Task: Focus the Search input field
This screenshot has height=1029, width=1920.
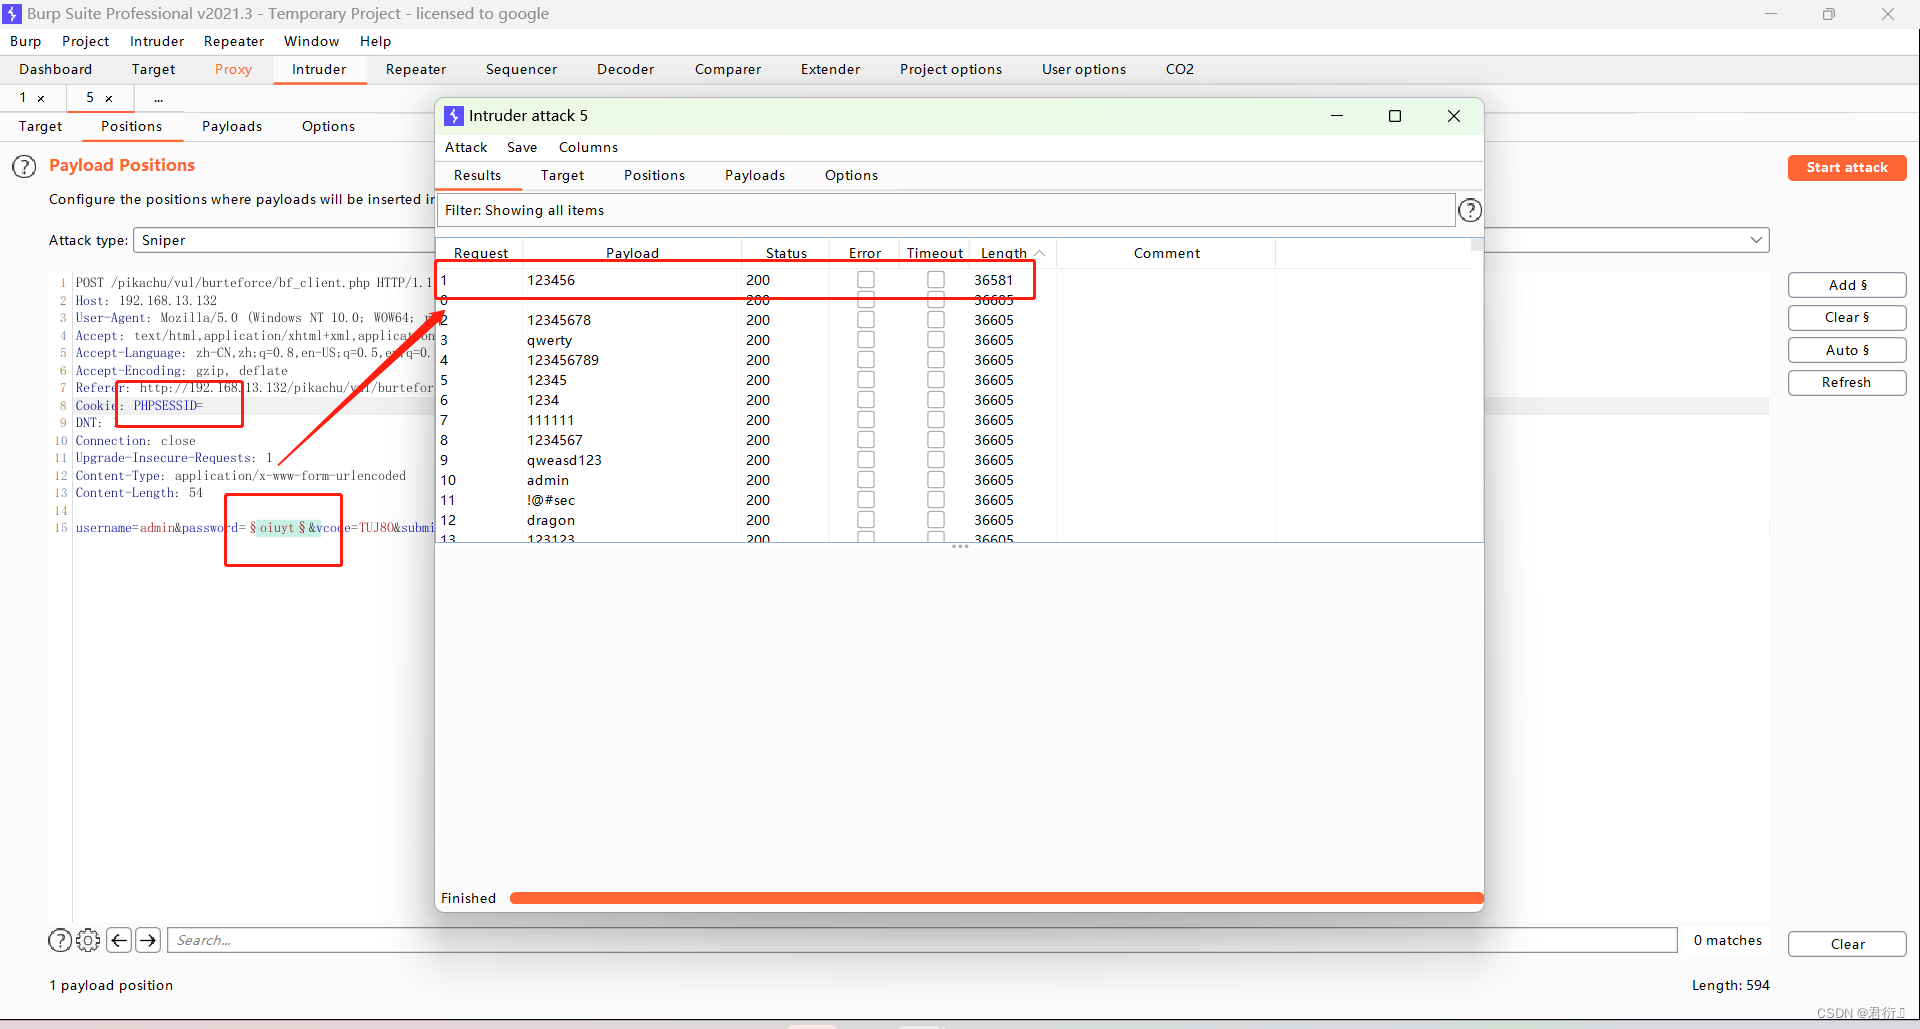Action: 922,940
